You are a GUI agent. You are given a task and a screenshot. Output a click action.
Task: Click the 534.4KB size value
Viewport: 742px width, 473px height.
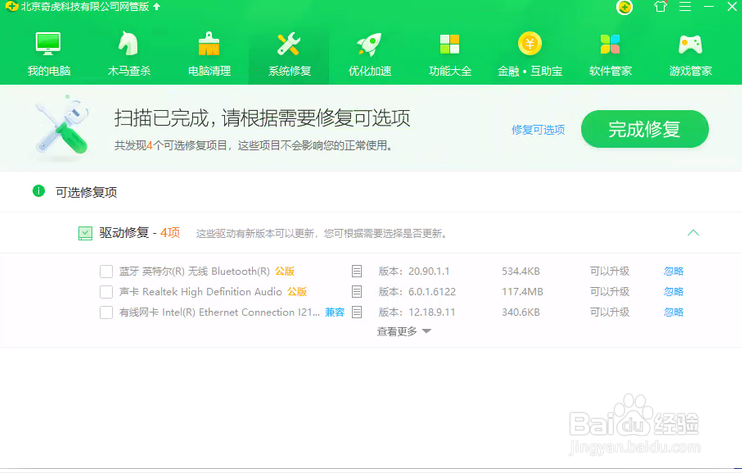pyautogui.click(x=521, y=271)
